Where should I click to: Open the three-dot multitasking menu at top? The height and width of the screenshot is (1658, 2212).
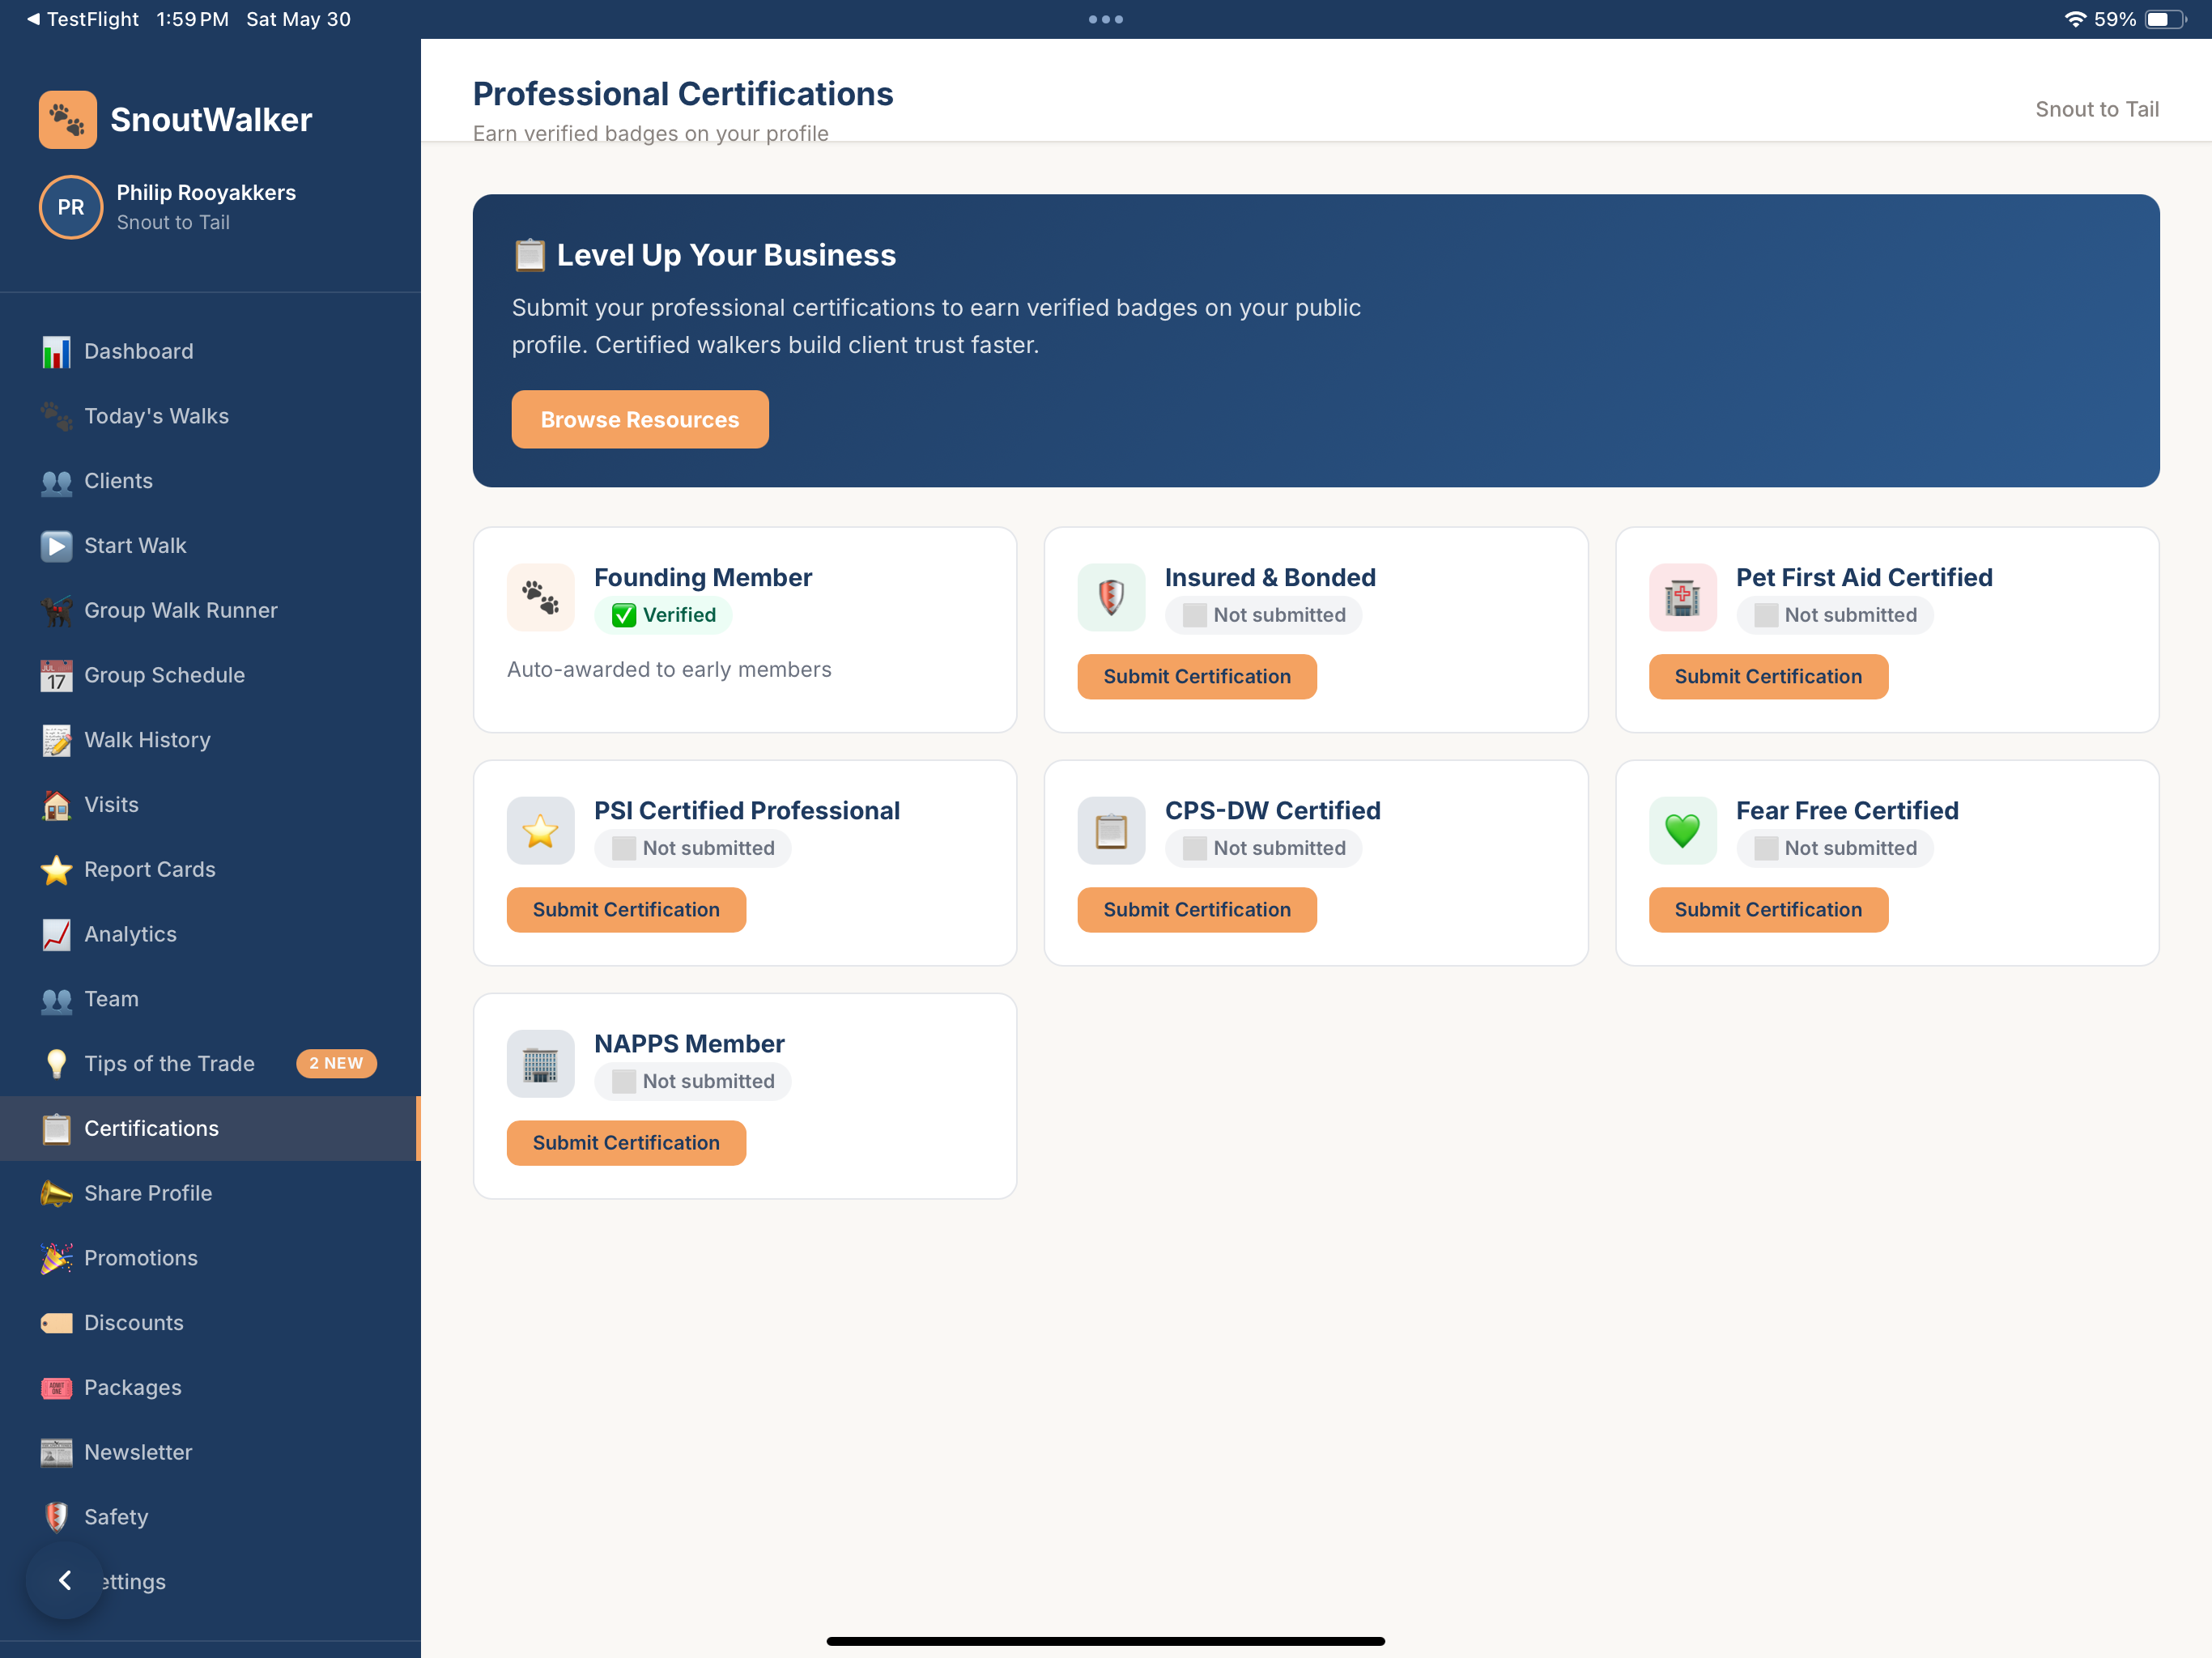[1106, 19]
